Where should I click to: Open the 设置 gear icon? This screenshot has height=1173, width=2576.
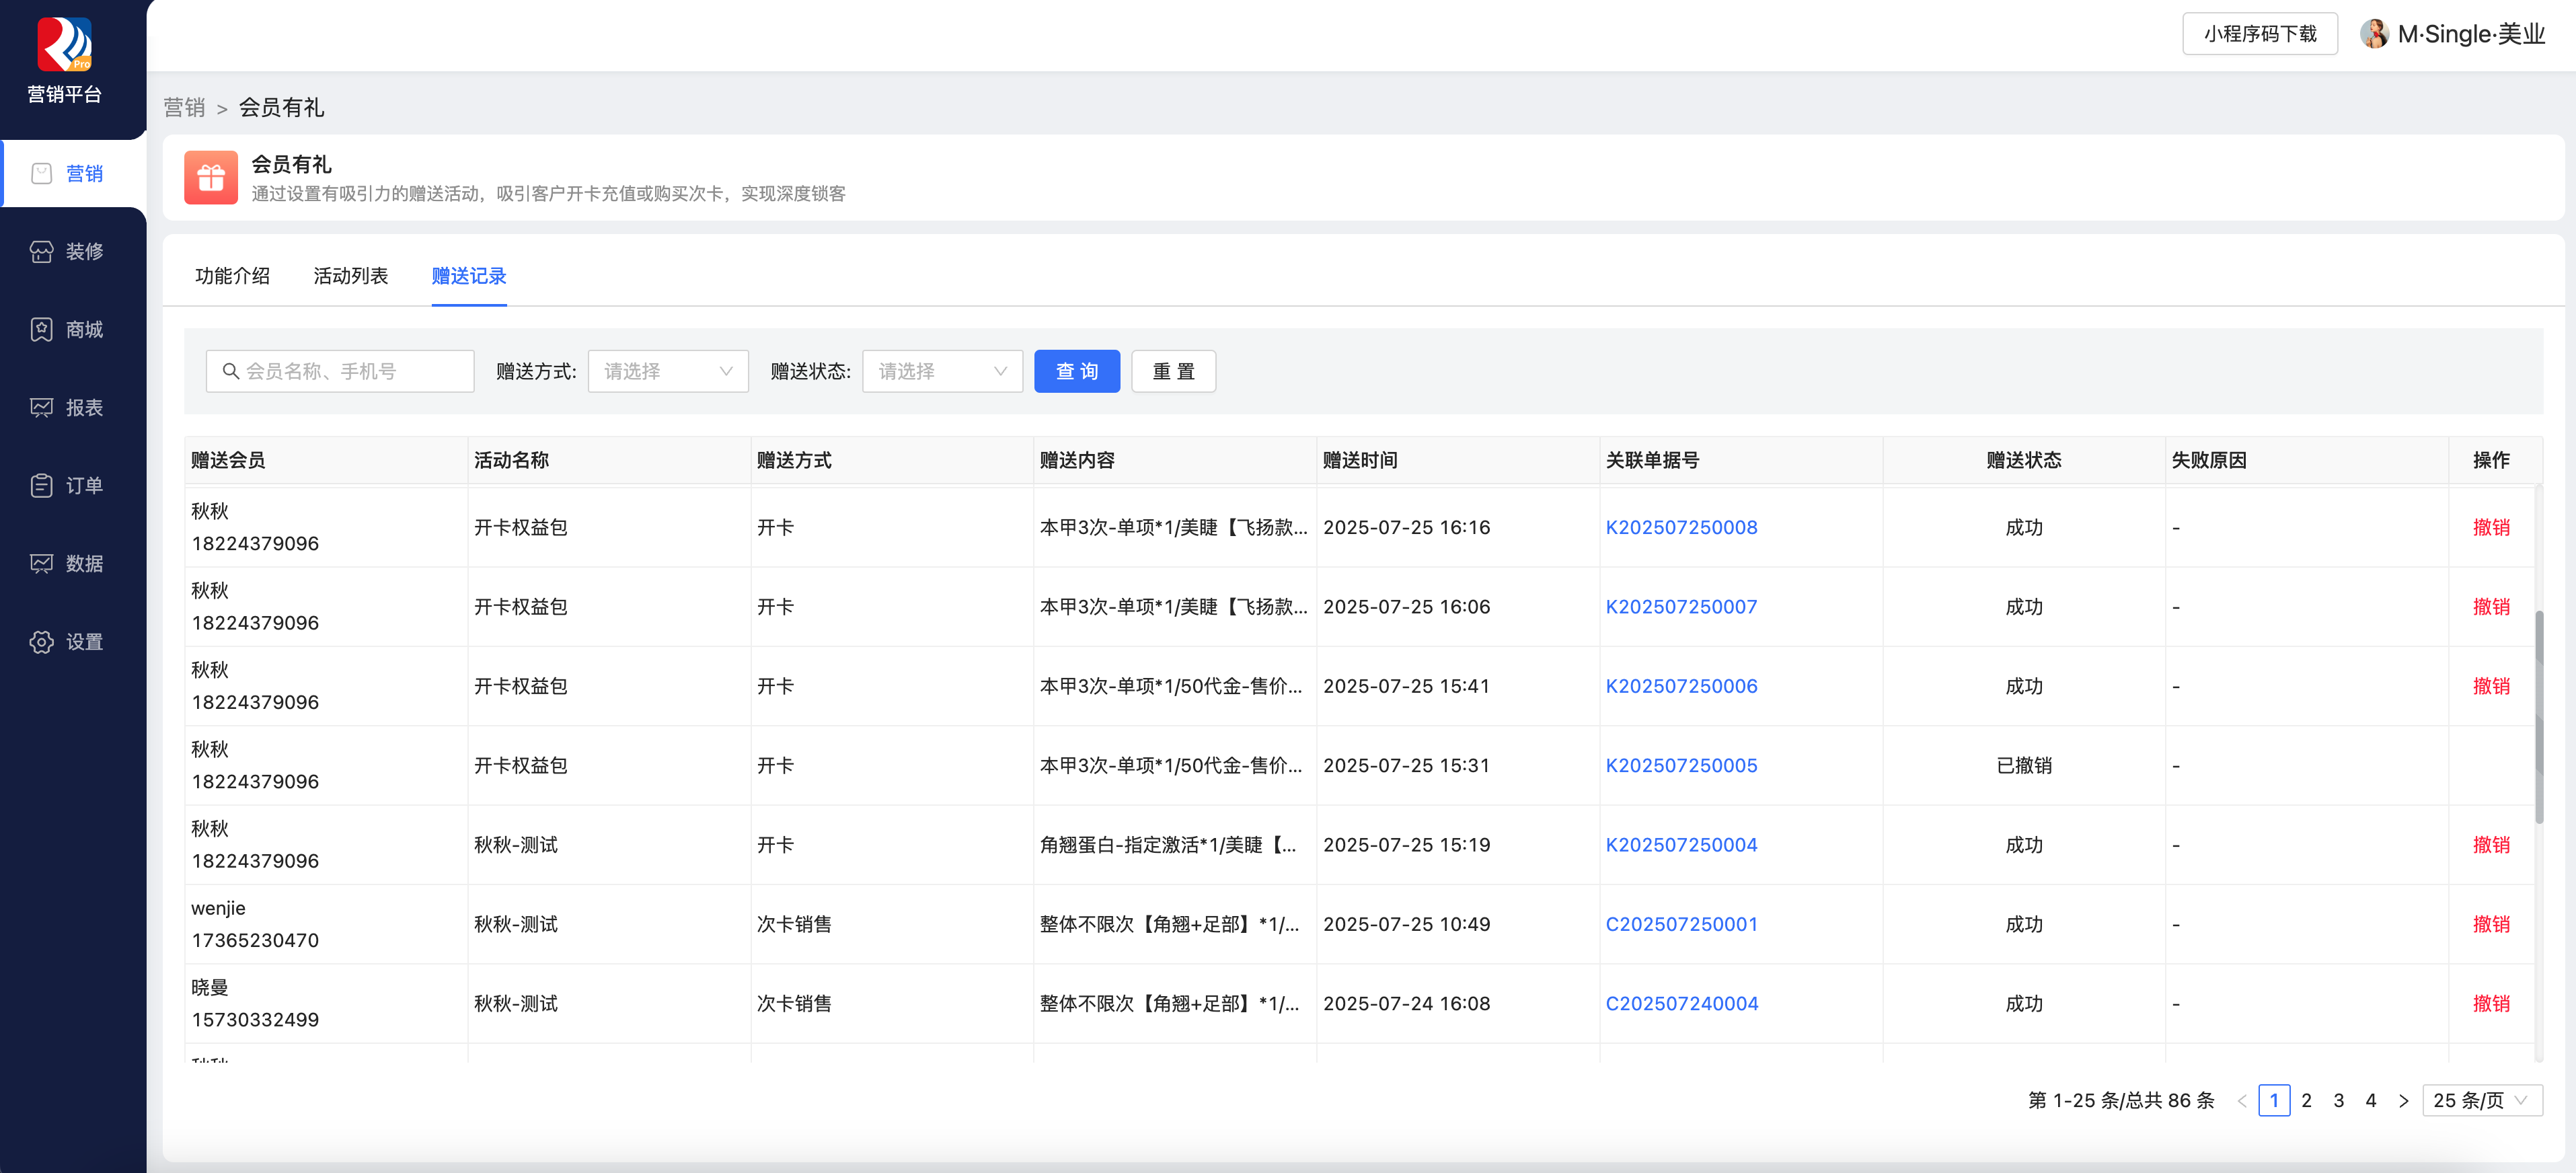pyautogui.click(x=41, y=641)
